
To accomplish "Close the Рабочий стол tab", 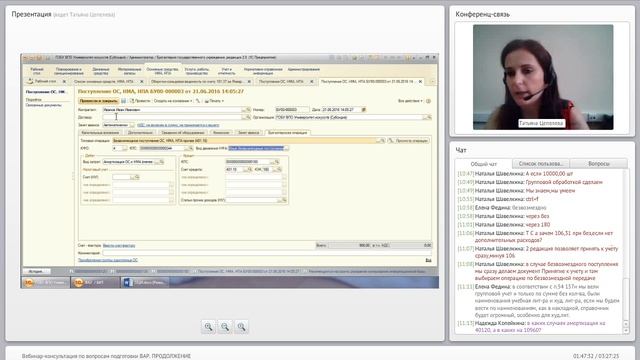I will pos(64,82).
